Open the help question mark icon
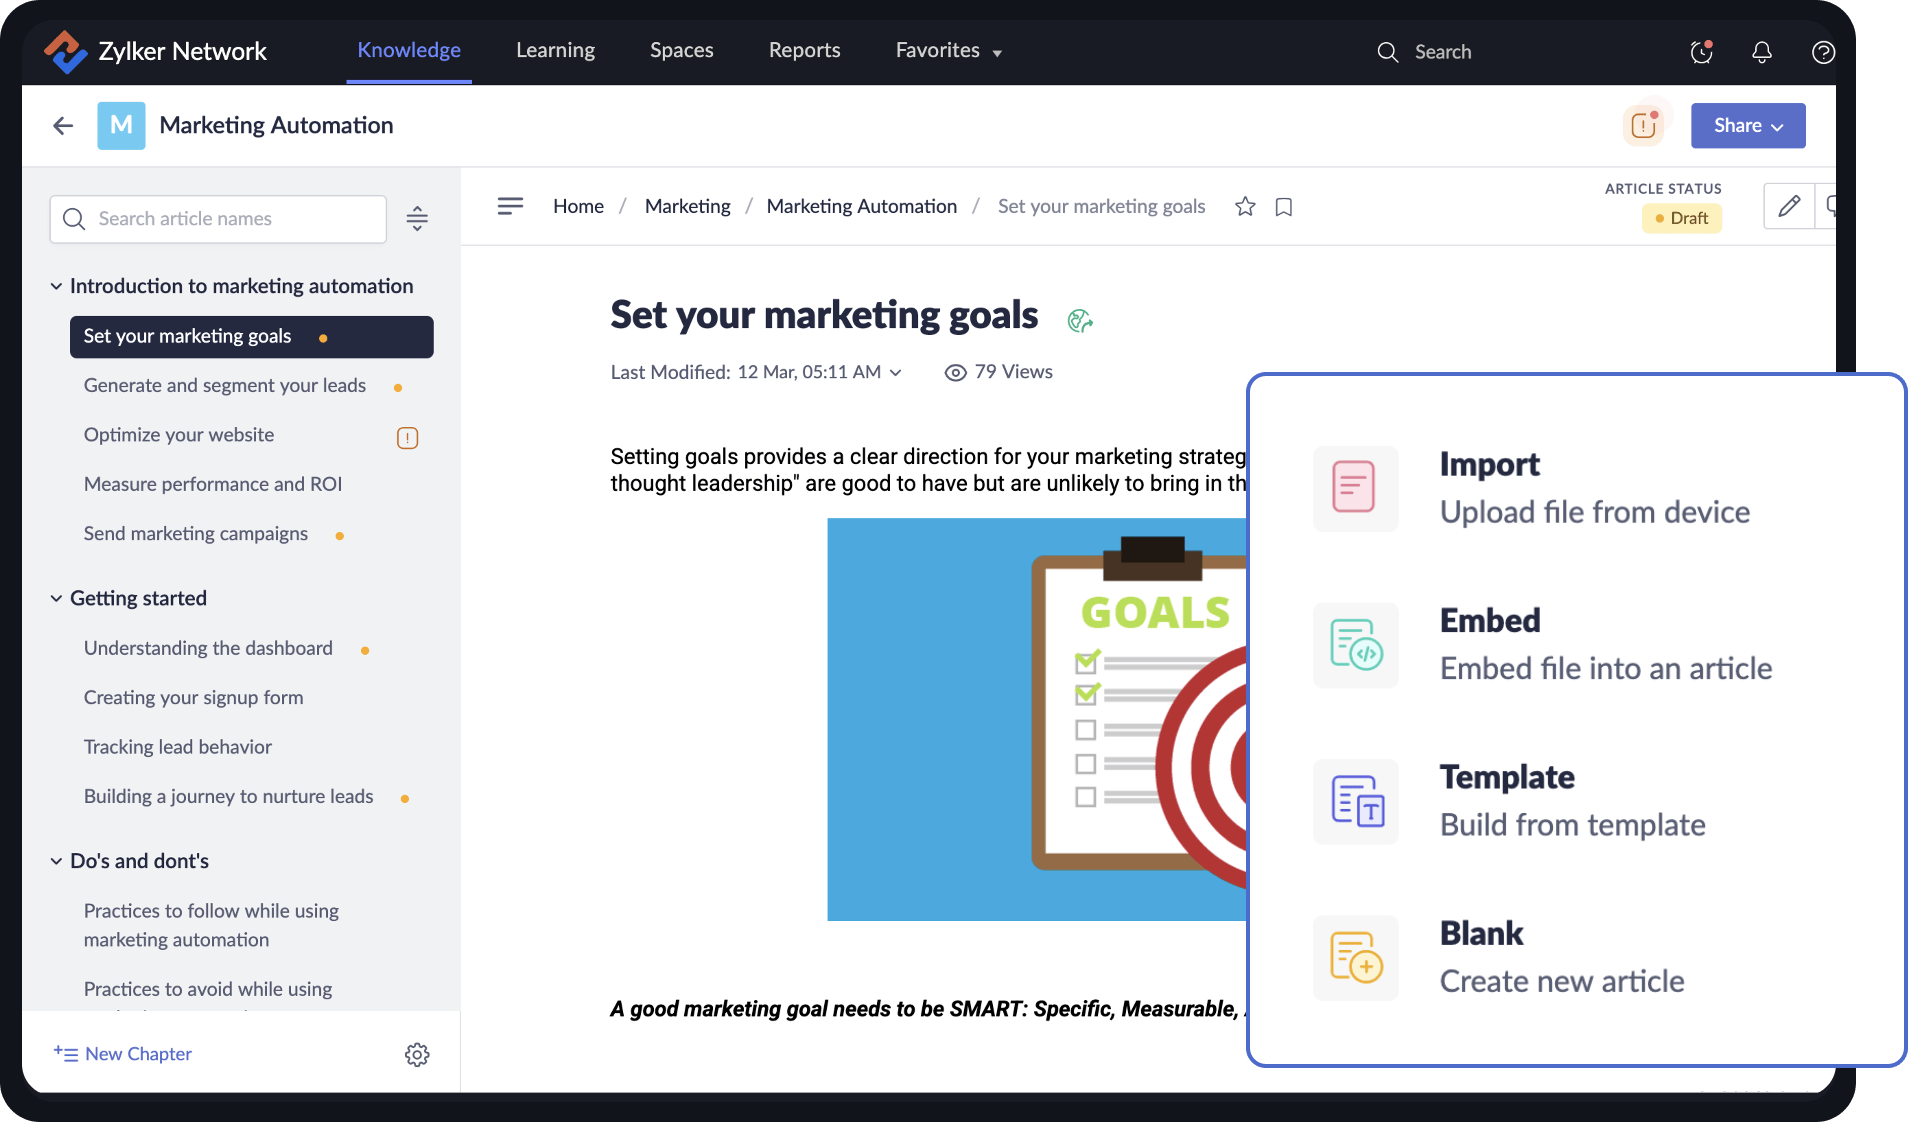Viewport: 1908px width, 1122px height. click(x=1823, y=52)
